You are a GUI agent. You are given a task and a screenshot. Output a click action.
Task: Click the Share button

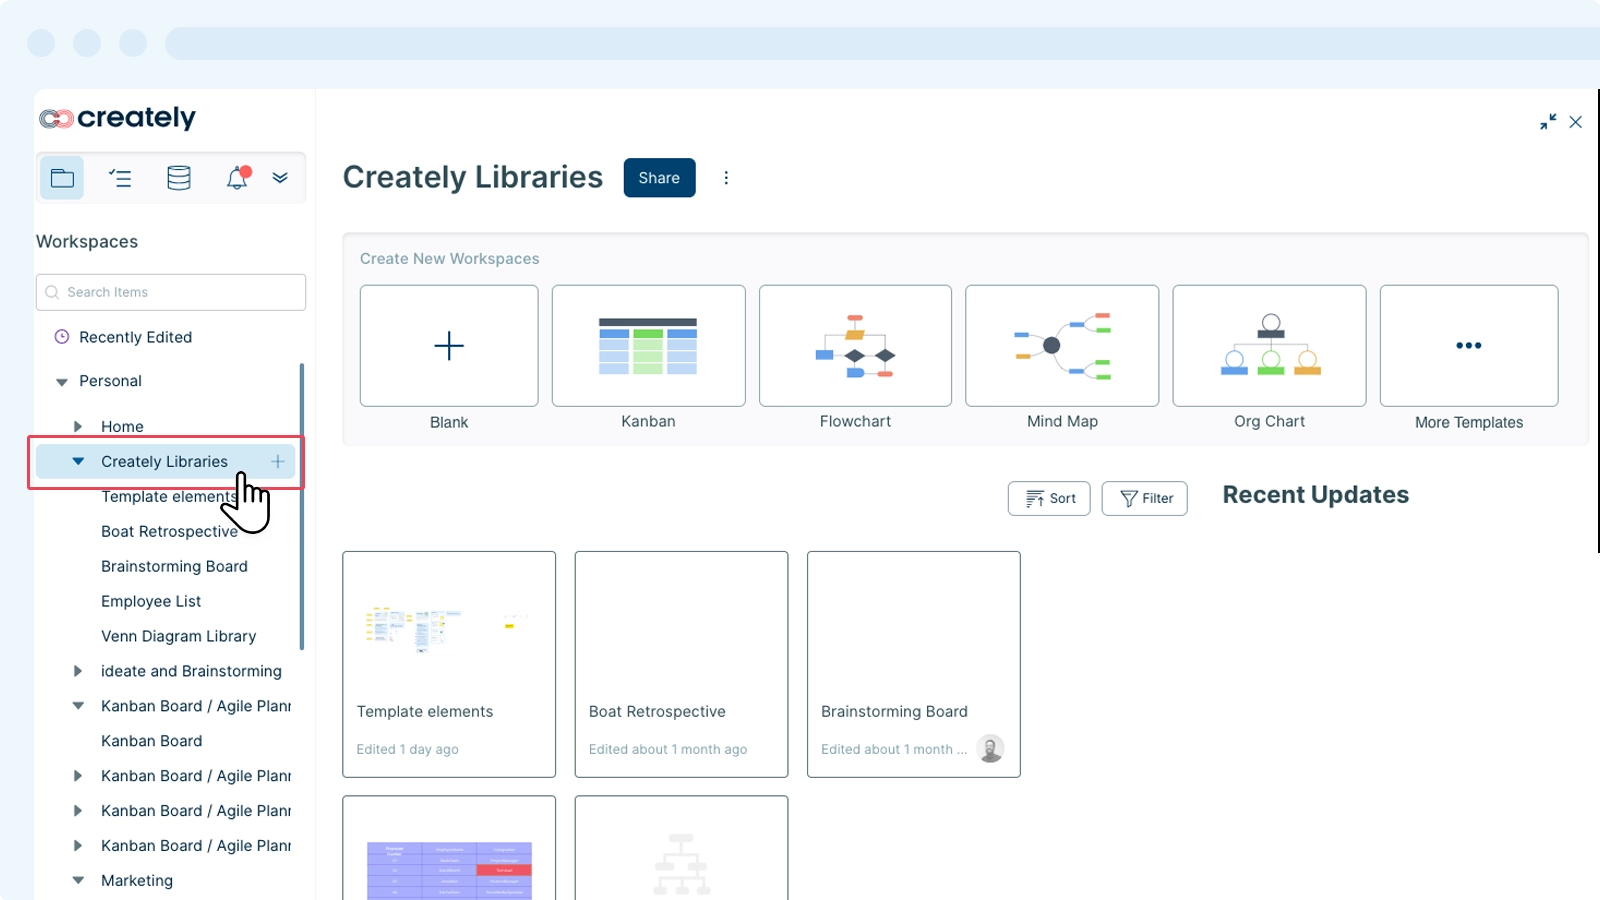click(x=659, y=178)
